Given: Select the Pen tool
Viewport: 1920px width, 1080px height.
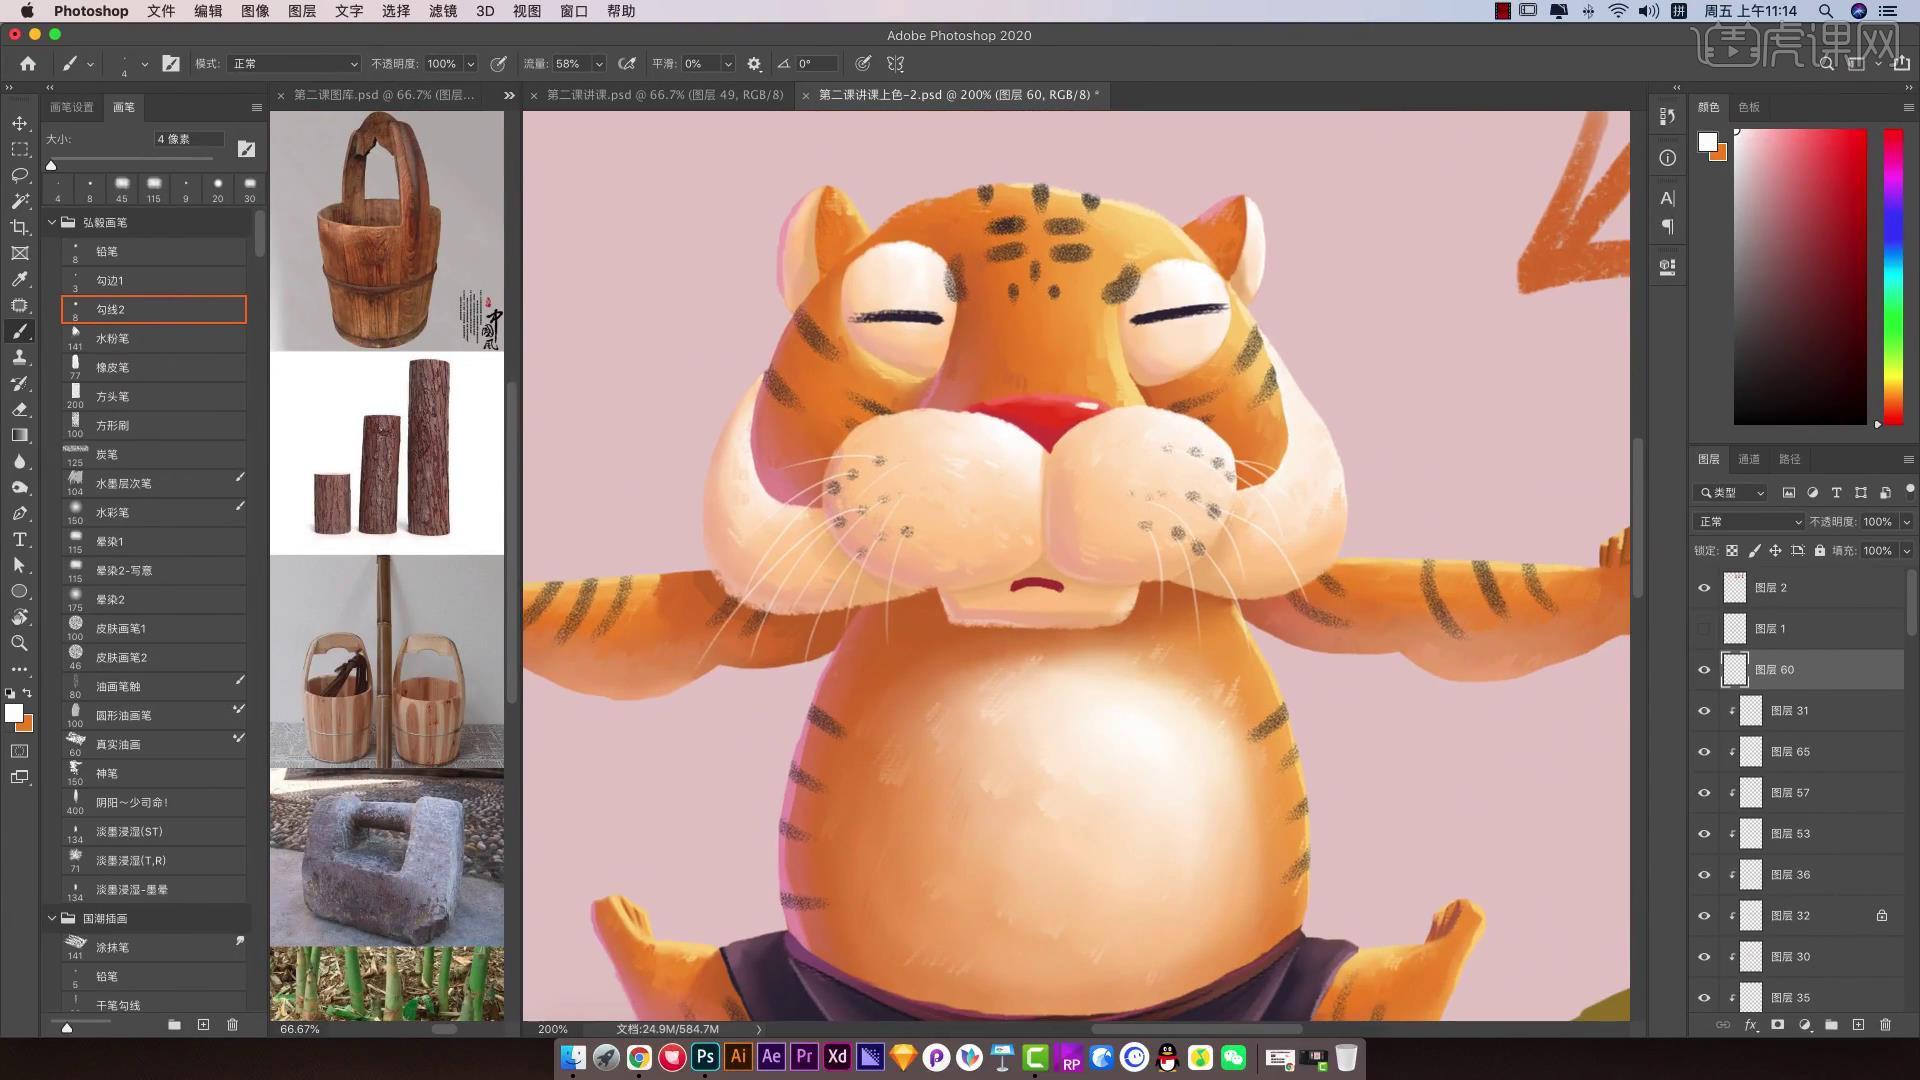Looking at the screenshot, I should tap(19, 513).
